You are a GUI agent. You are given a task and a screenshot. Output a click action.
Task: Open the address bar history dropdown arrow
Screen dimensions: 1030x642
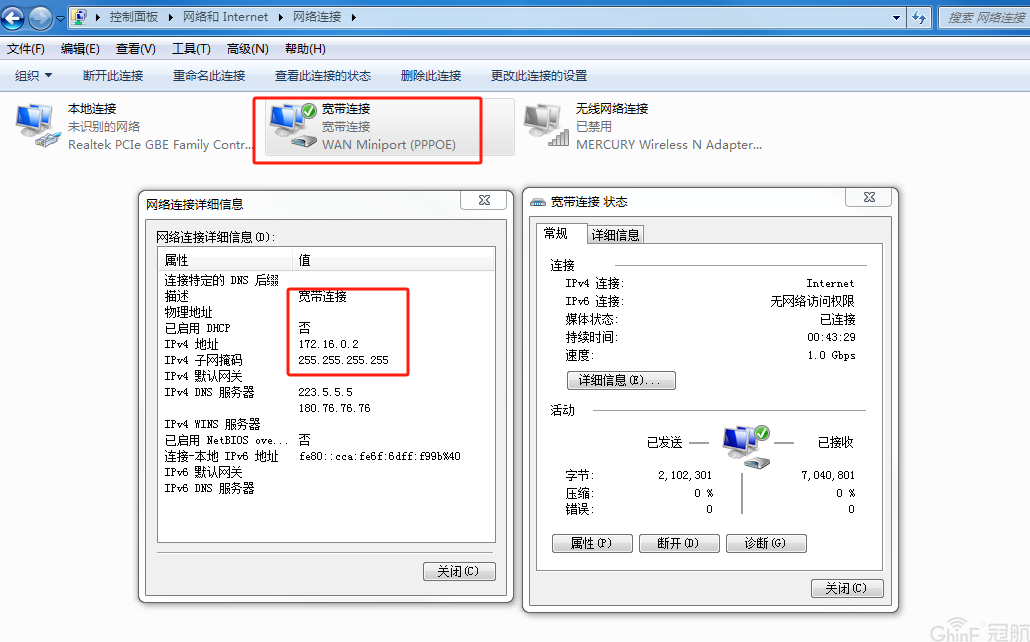(x=897, y=18)
